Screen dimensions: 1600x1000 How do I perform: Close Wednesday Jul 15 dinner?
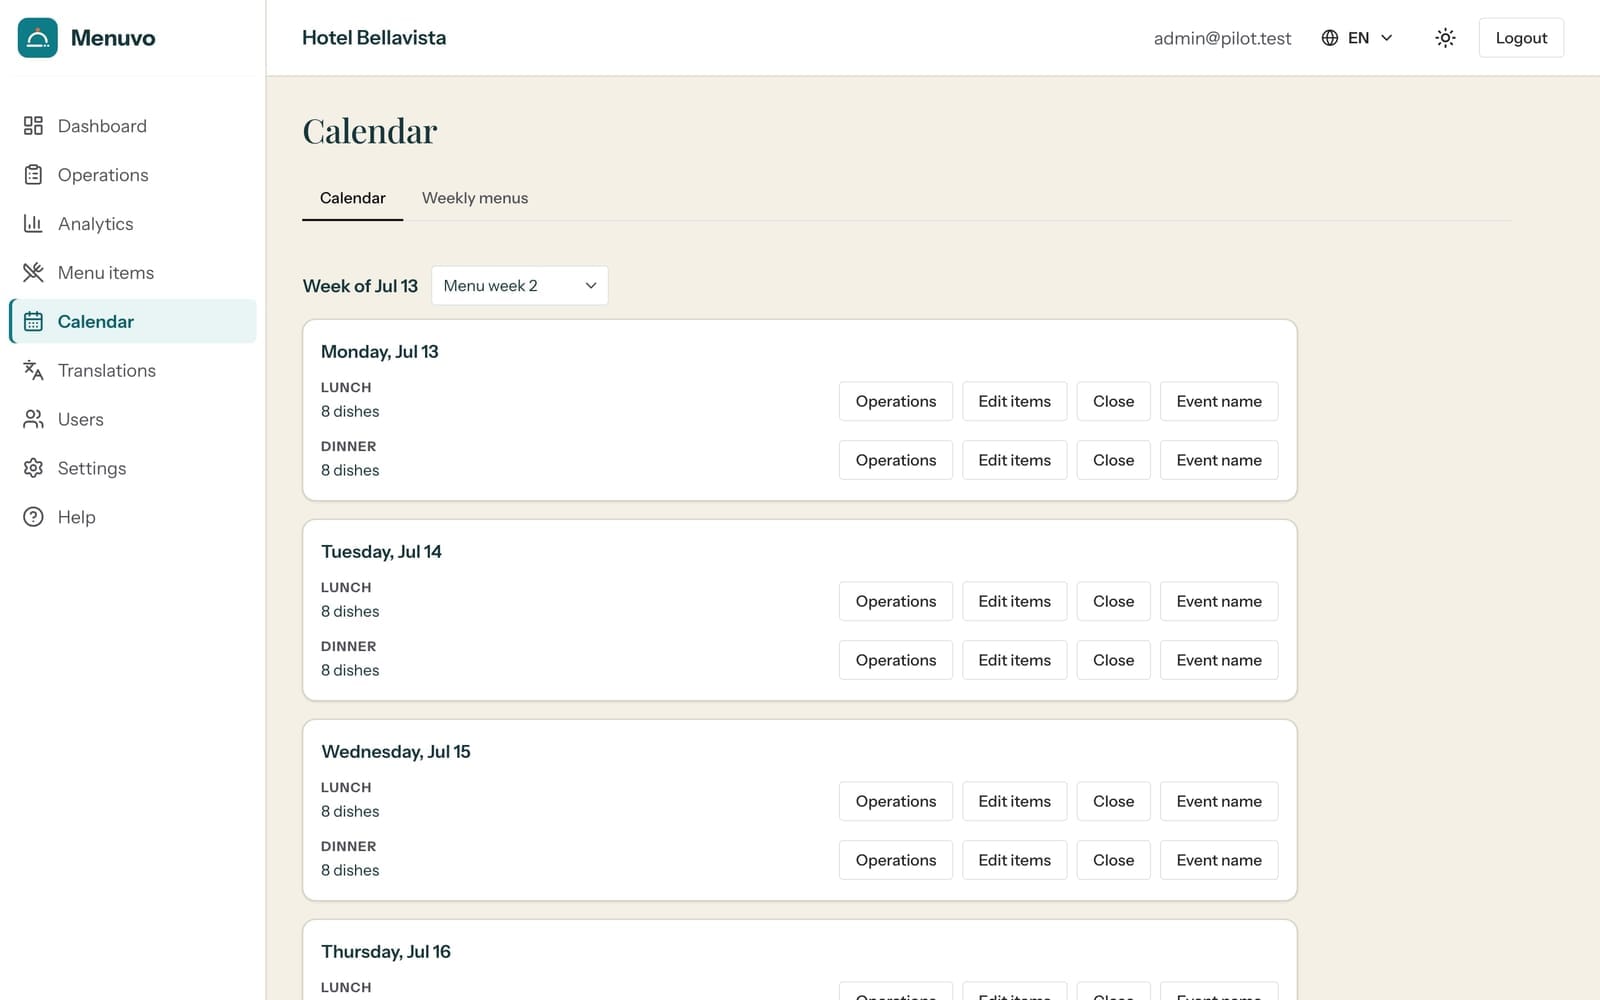click(x=1113, y=860)
